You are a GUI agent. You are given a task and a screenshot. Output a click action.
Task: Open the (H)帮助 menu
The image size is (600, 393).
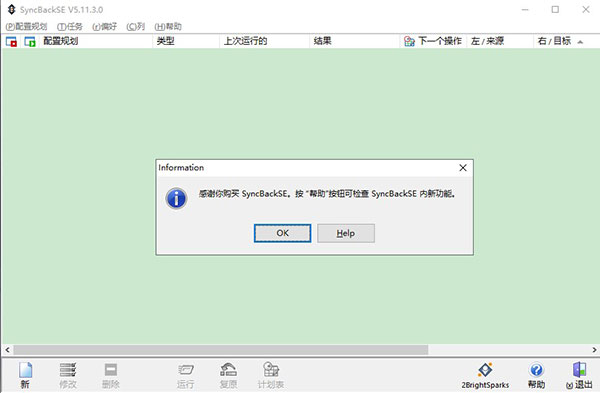pos(168,26)
